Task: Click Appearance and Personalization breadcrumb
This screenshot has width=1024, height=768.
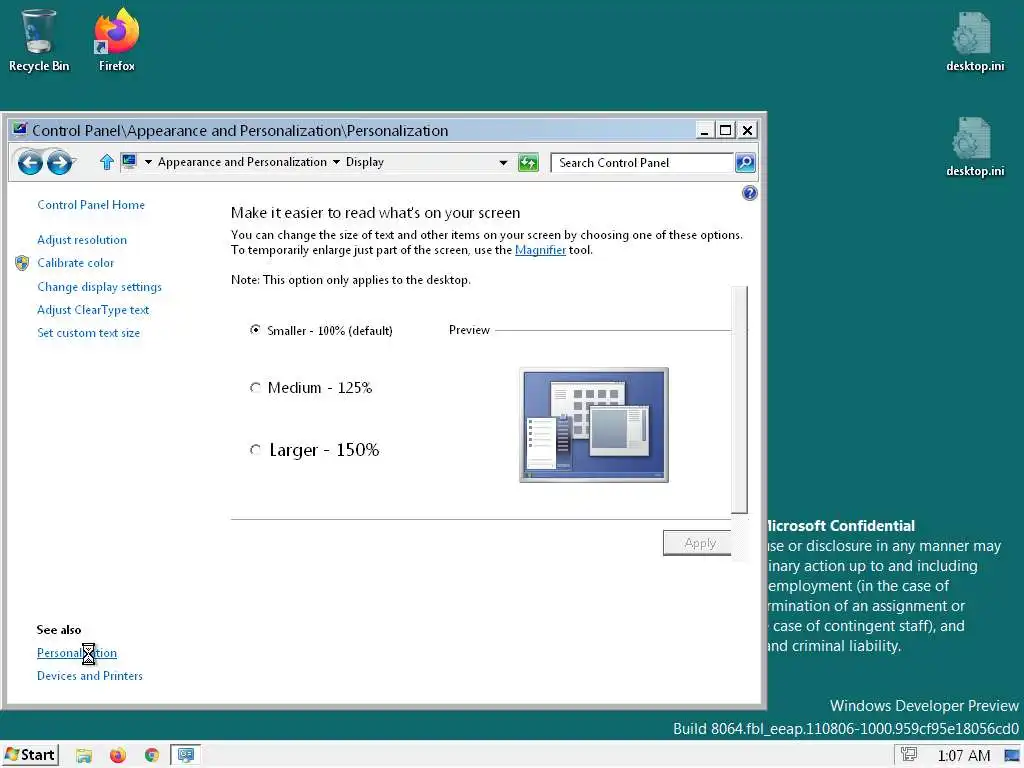Action: [x=242, y=162]
